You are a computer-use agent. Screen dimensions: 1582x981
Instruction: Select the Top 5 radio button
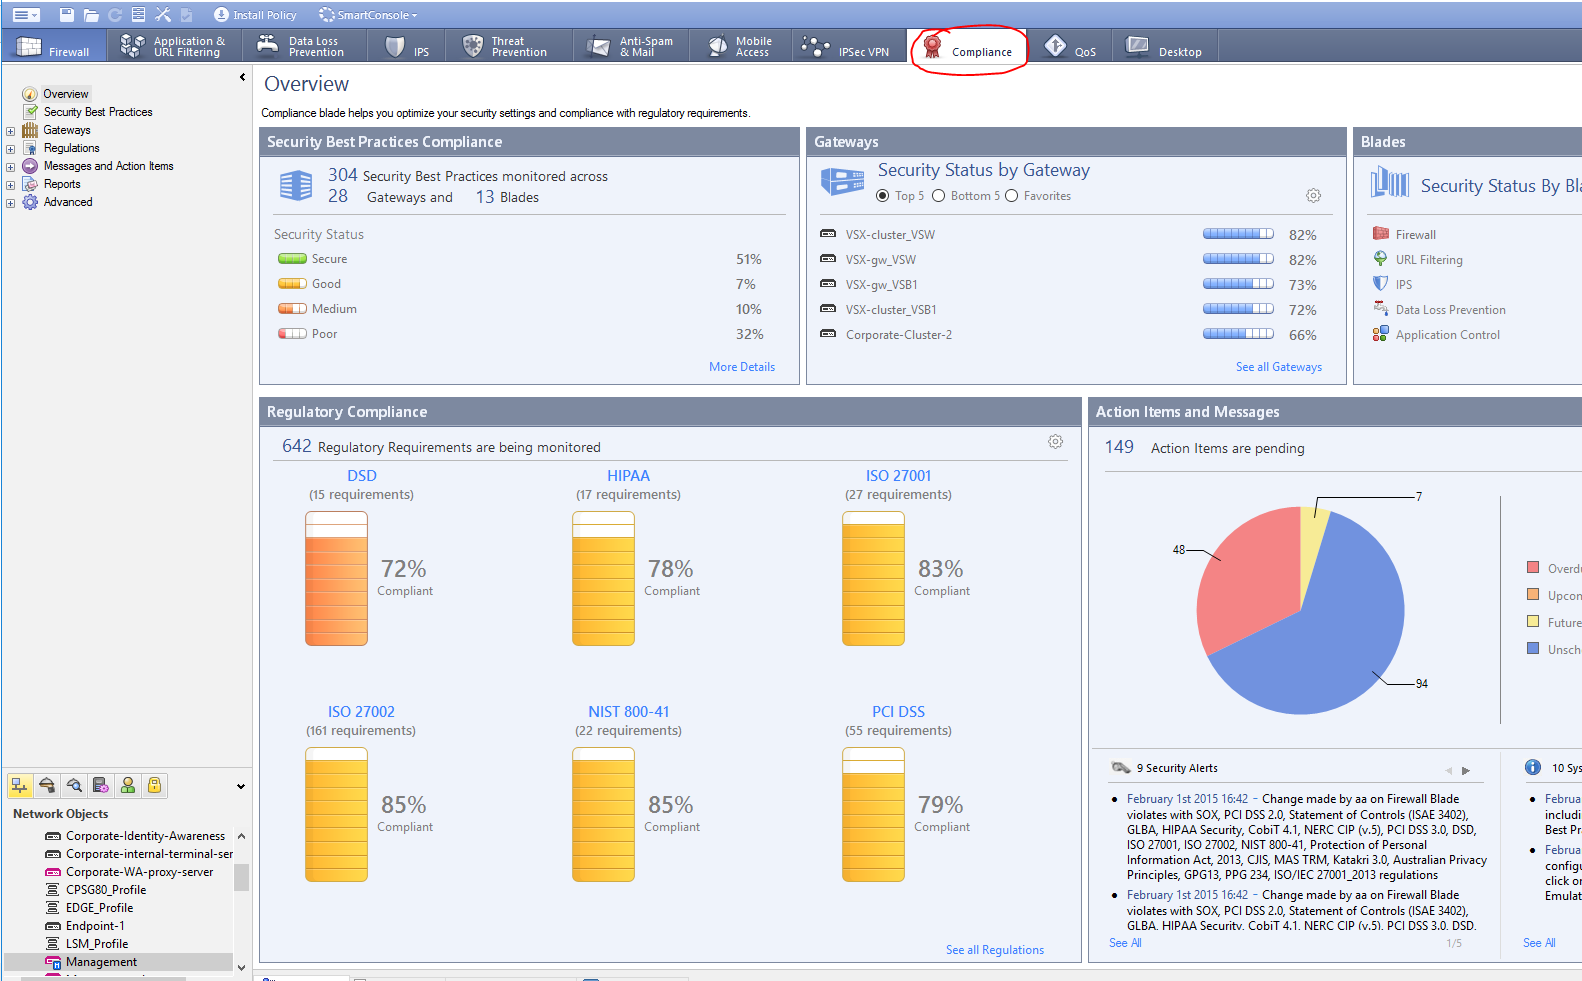(882, 196)
